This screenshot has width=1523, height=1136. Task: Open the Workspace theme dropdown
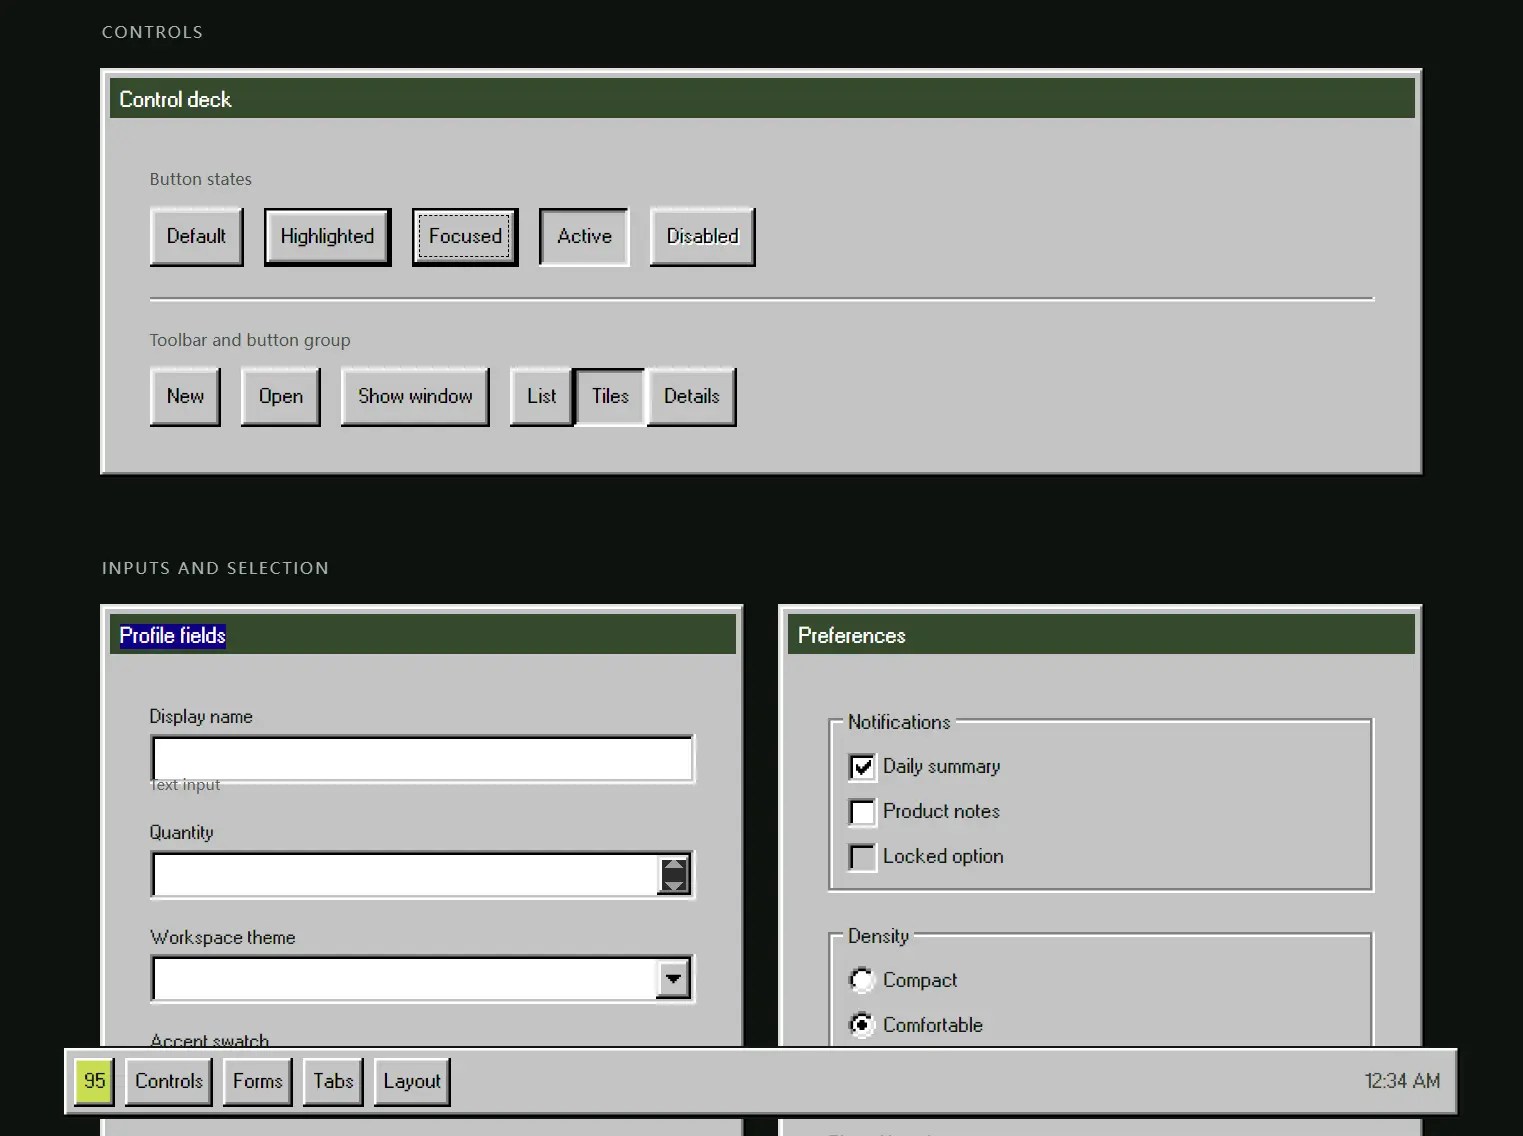(674, 979)
